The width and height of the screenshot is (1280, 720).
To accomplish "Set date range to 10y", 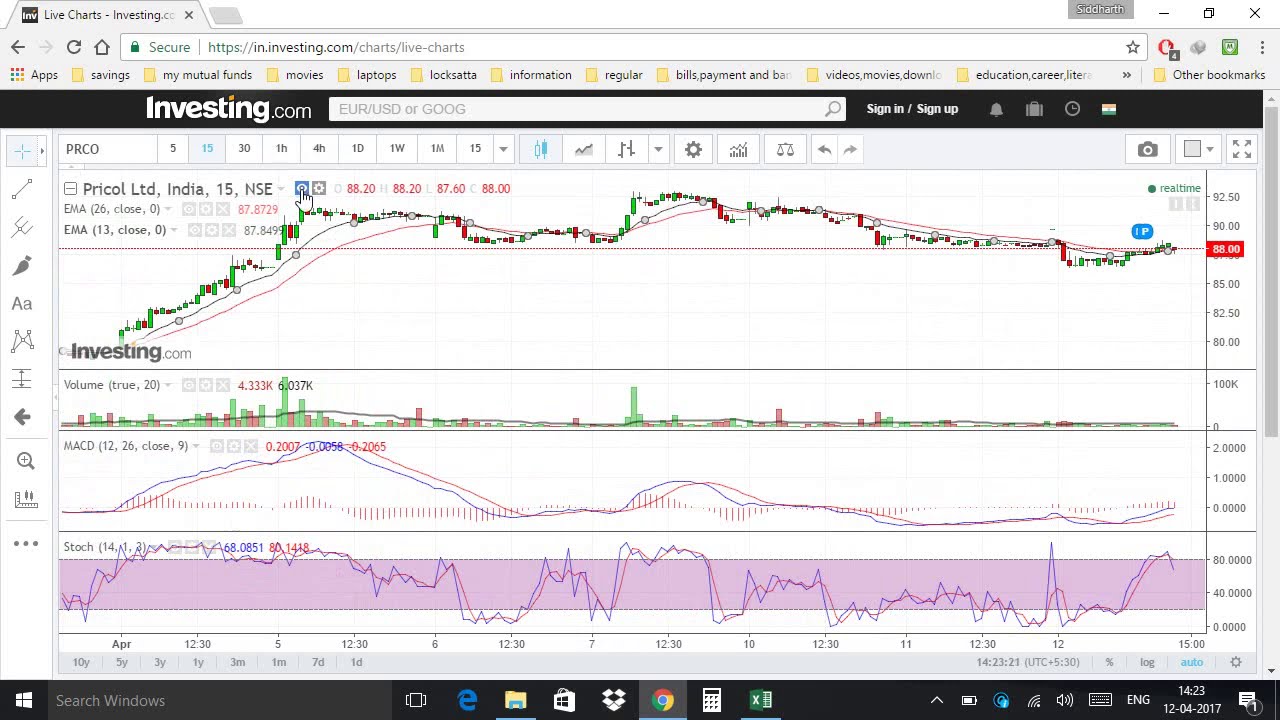I will tap(81, 662).
